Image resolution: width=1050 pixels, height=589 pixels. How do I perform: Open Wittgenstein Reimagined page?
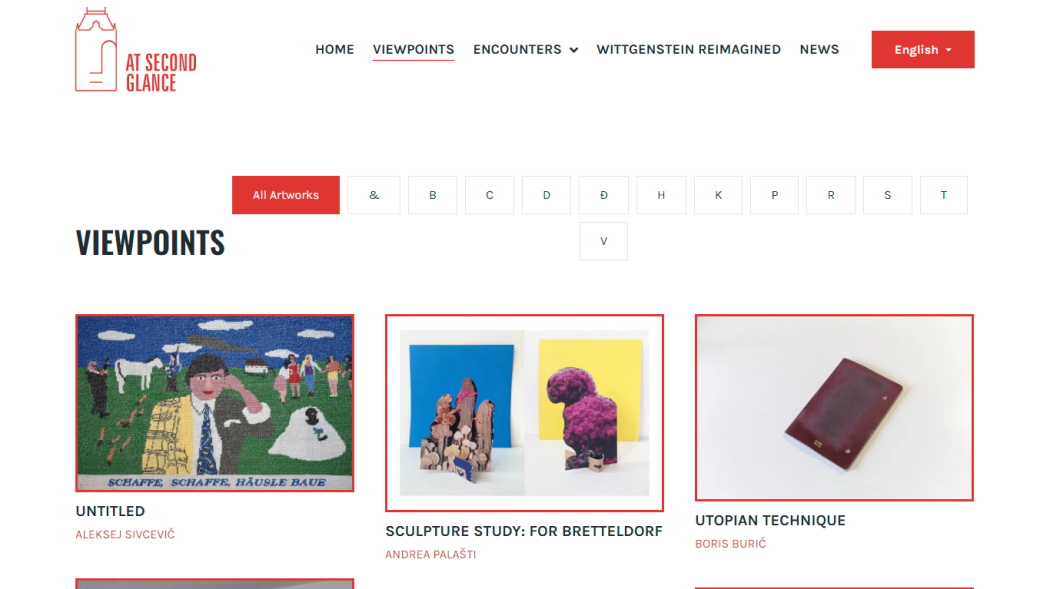click(x=688, y=50)
